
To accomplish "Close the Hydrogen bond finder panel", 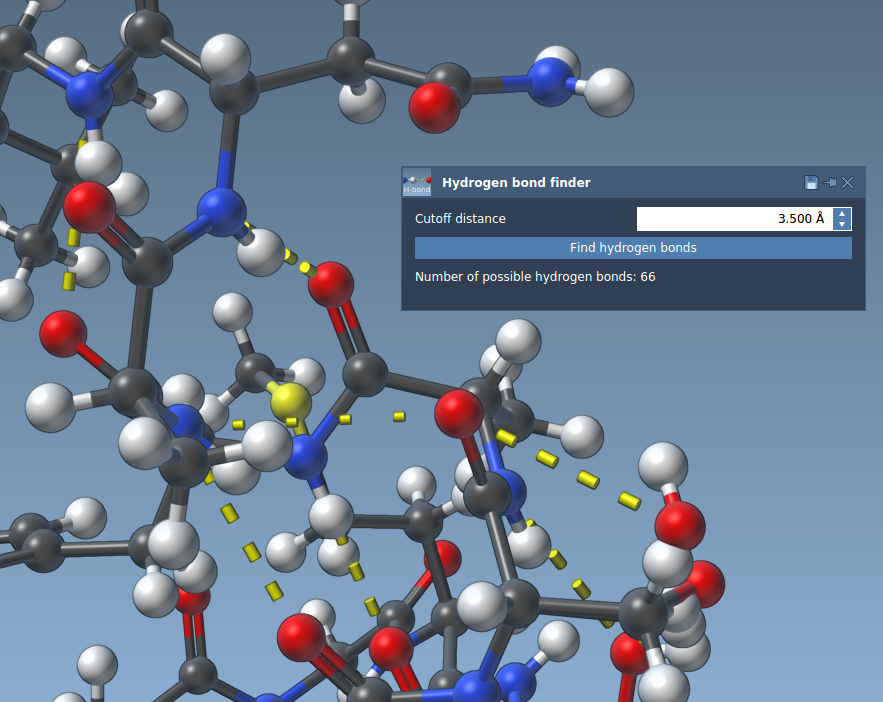I will coord(847,182).
